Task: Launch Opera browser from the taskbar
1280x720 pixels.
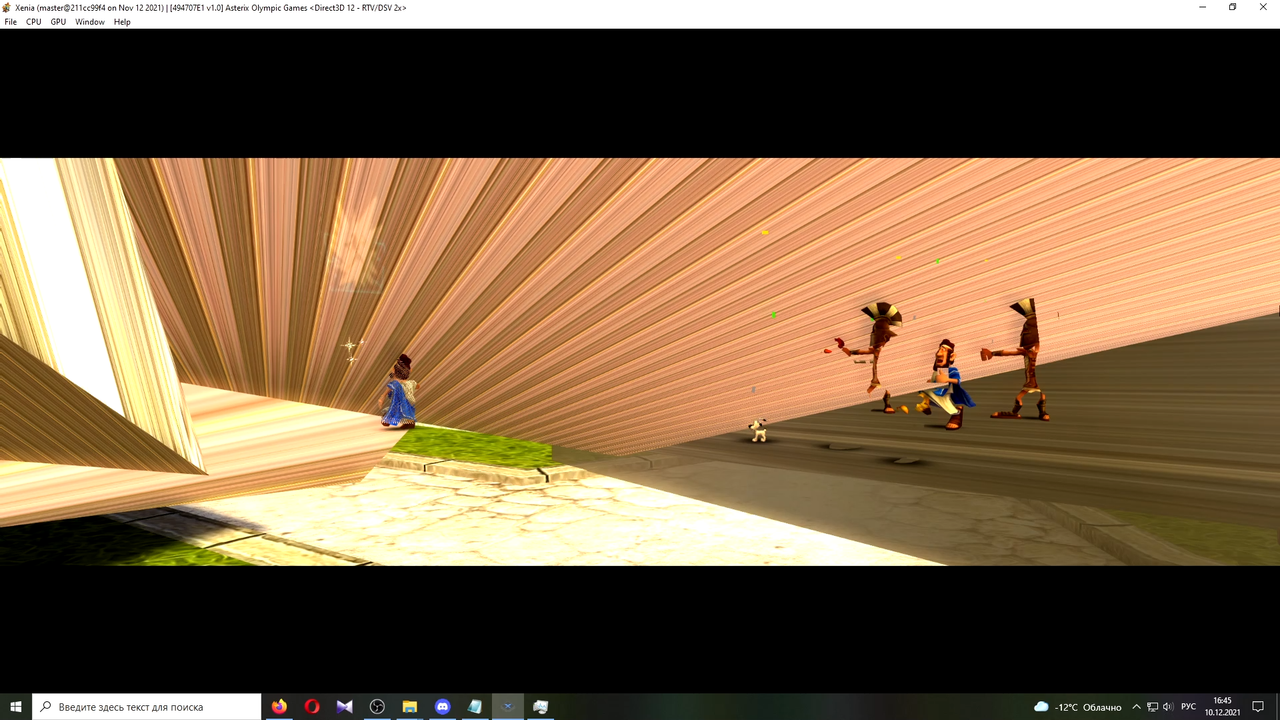Action: pyautogui.click(x=312, y=707)
